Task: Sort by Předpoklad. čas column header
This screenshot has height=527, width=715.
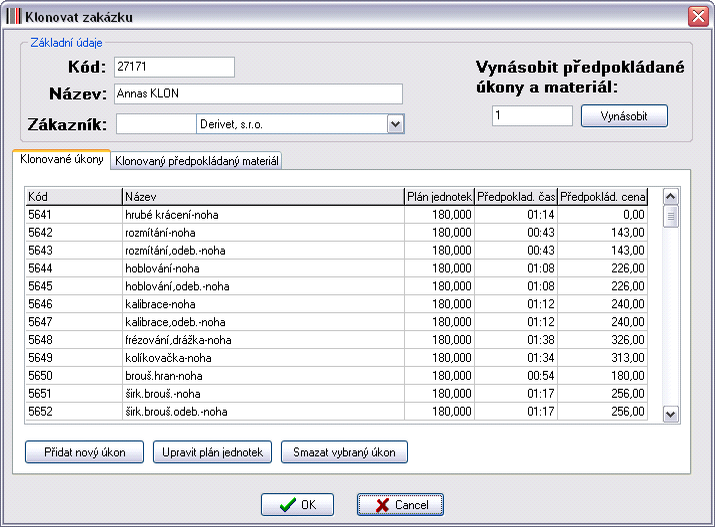Action: pos(516,196)
